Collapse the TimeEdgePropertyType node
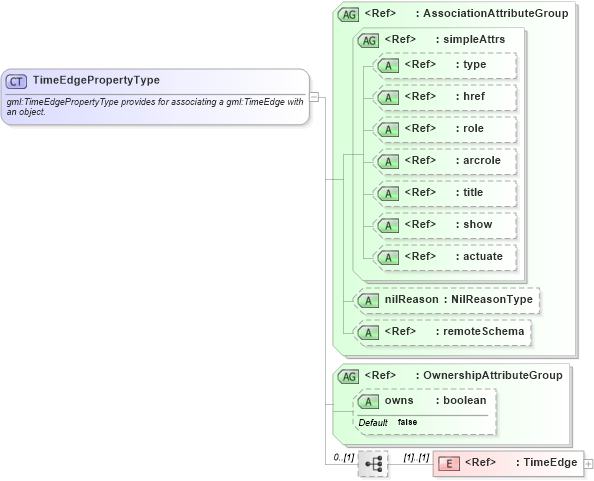594x481 pixels. (314, 97)
